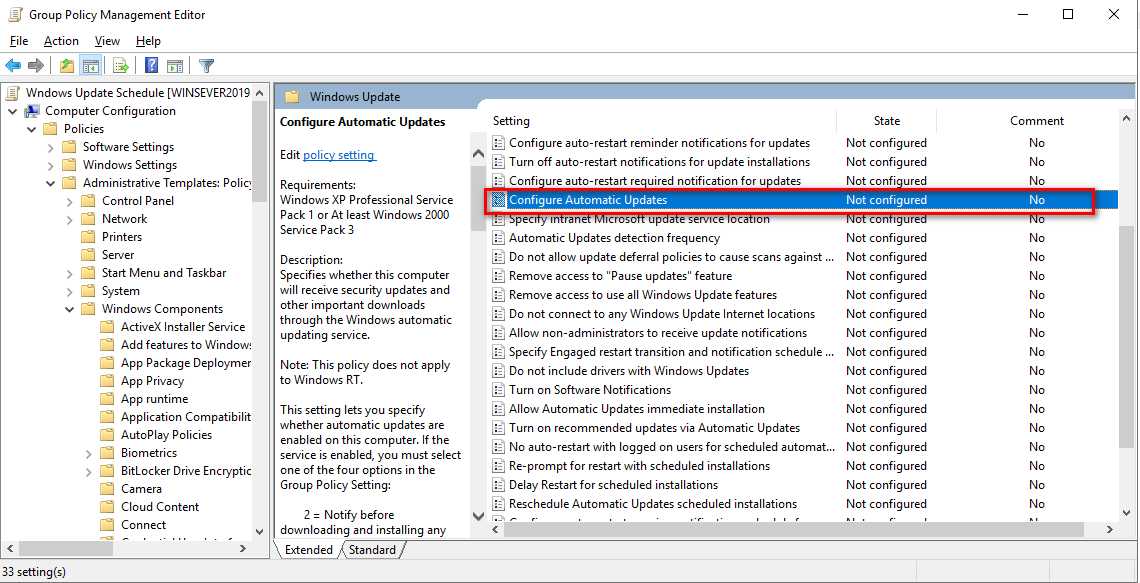
Task: Toggle the Show/Hide Action Pane icon
Action: (174, 66)
